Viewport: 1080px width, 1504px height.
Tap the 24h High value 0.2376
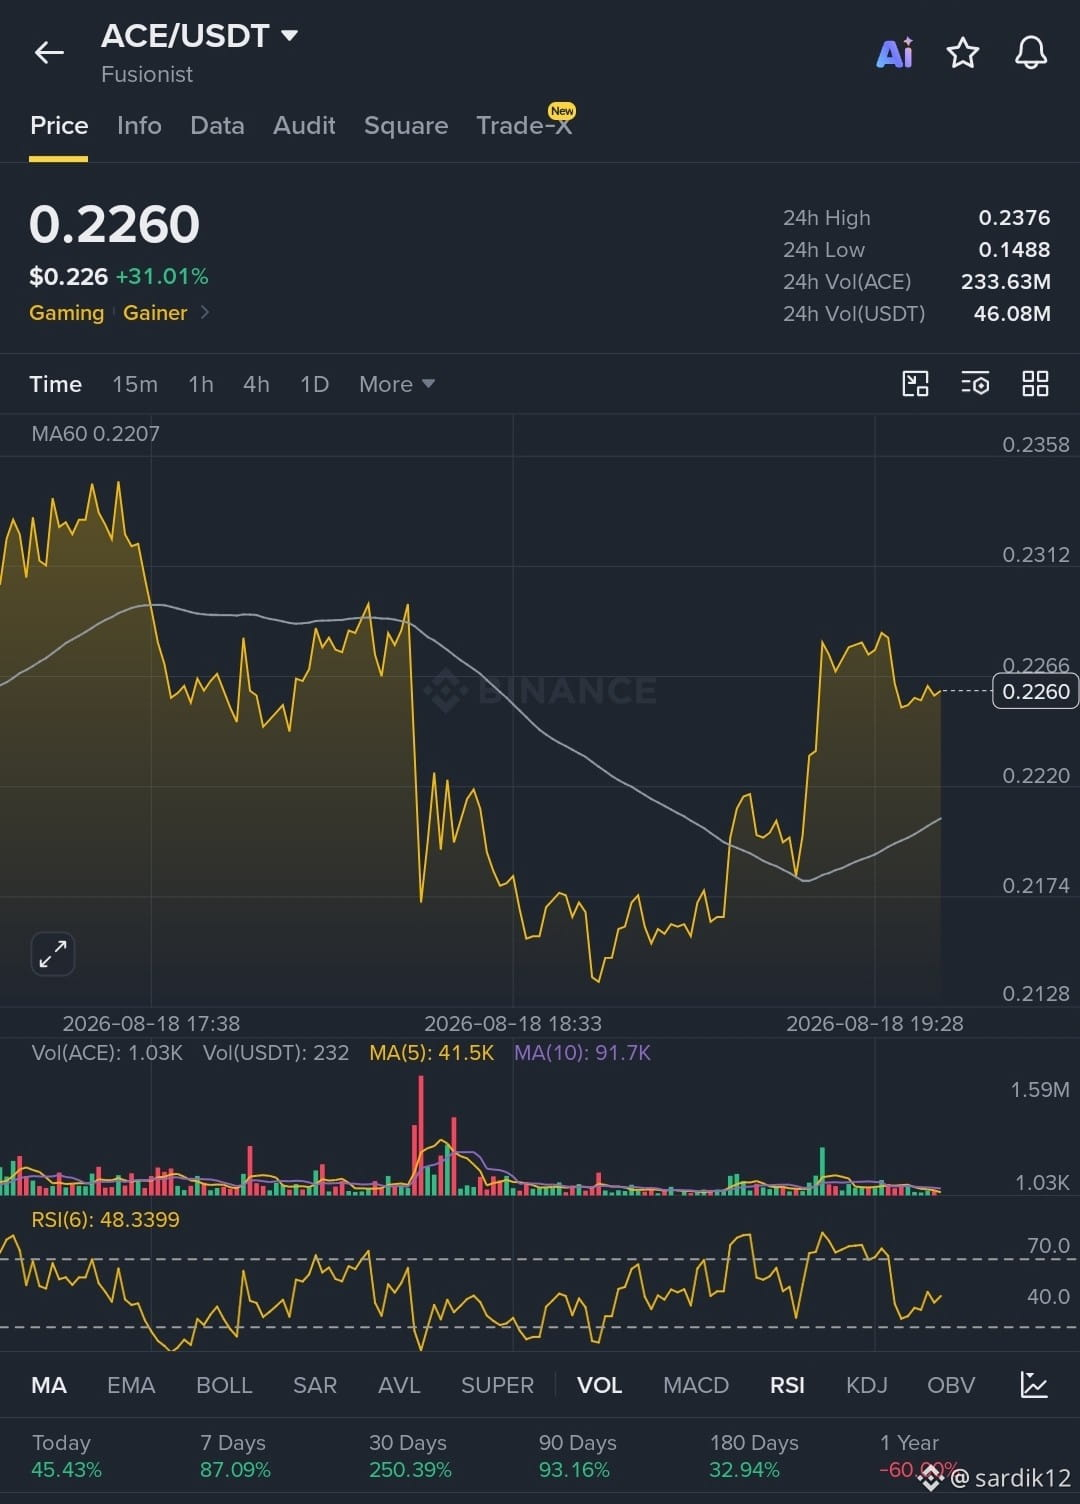(1014, 218)
